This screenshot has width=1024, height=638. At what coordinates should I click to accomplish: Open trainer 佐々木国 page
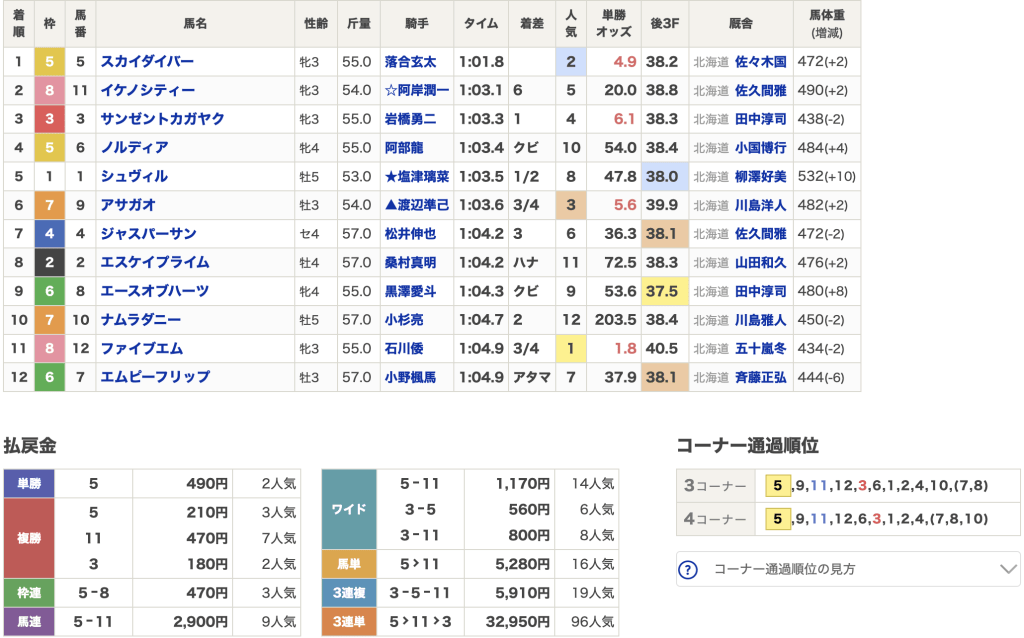tap(760, 61)
